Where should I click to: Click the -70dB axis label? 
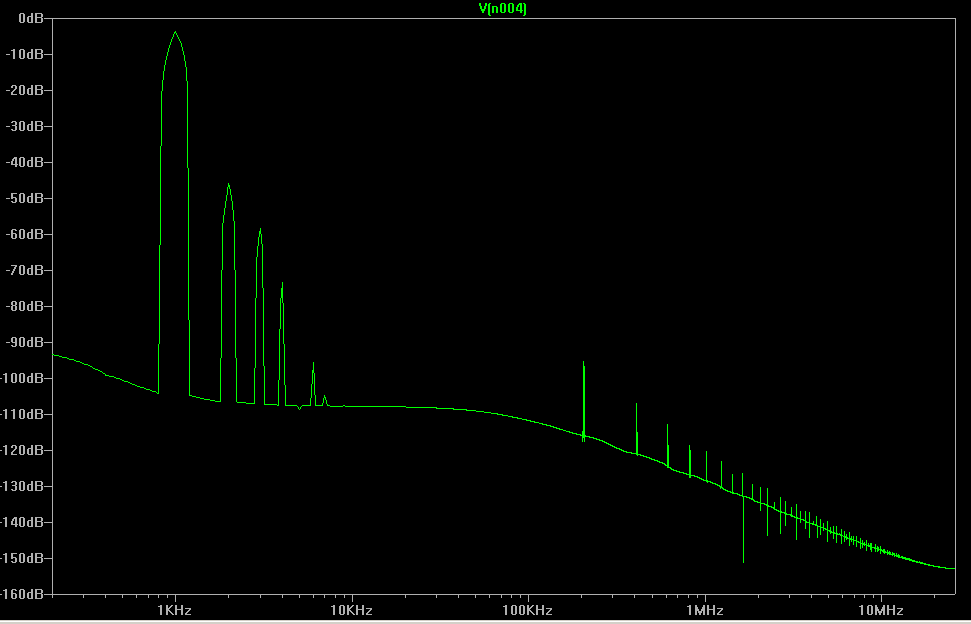point(25,270)
